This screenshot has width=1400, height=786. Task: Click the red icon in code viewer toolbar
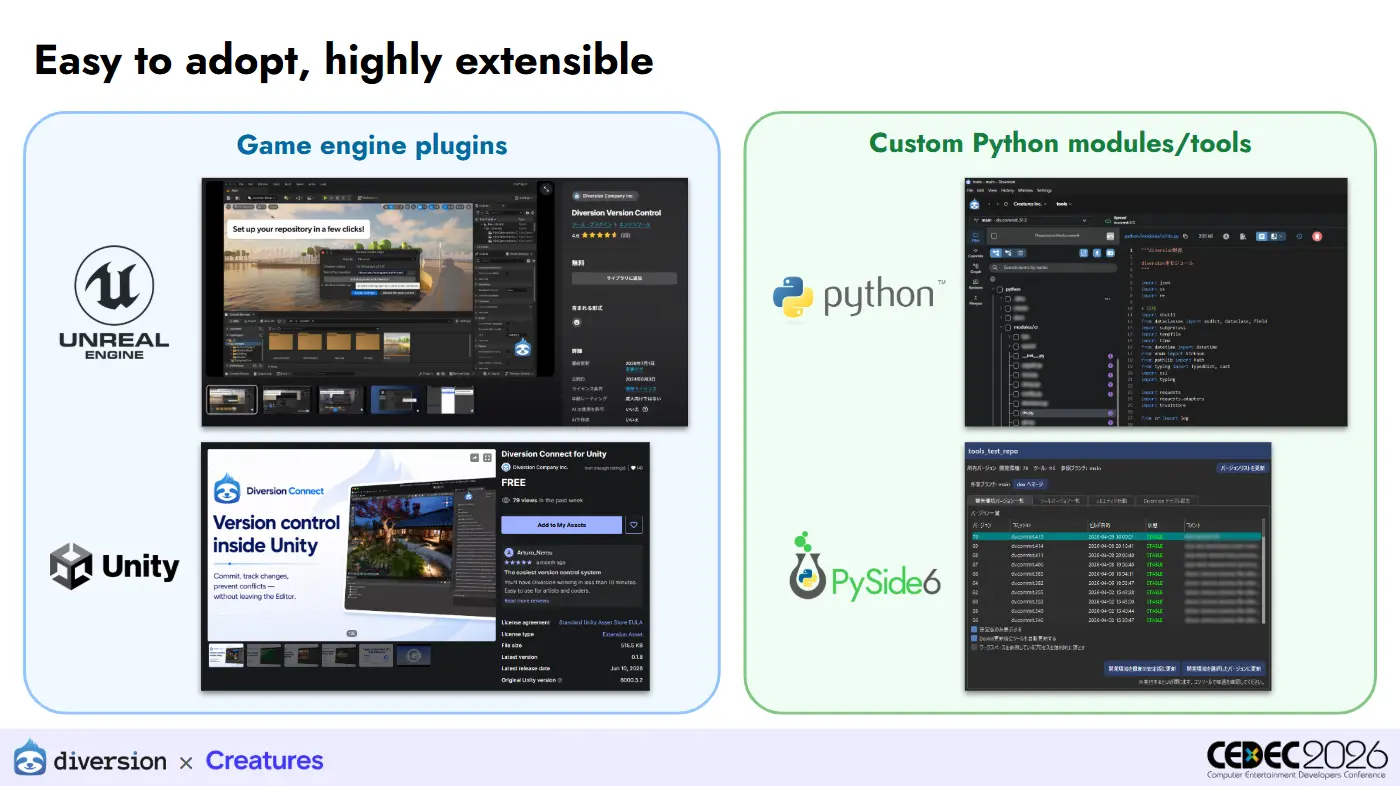tap(1317, 236)
